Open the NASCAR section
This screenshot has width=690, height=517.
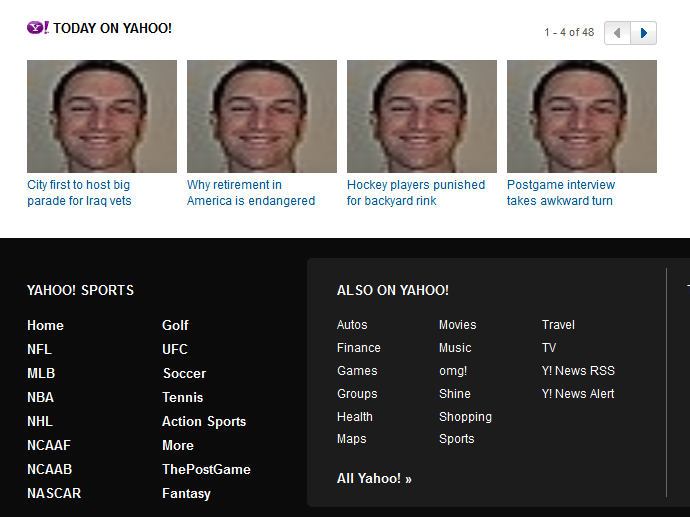pos(54,493)
